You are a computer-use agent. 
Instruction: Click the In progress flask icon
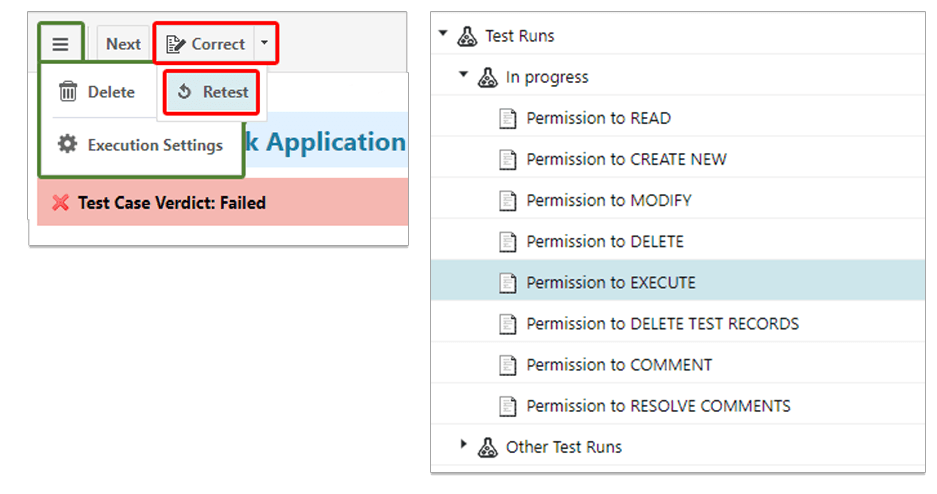coord(488,77)
